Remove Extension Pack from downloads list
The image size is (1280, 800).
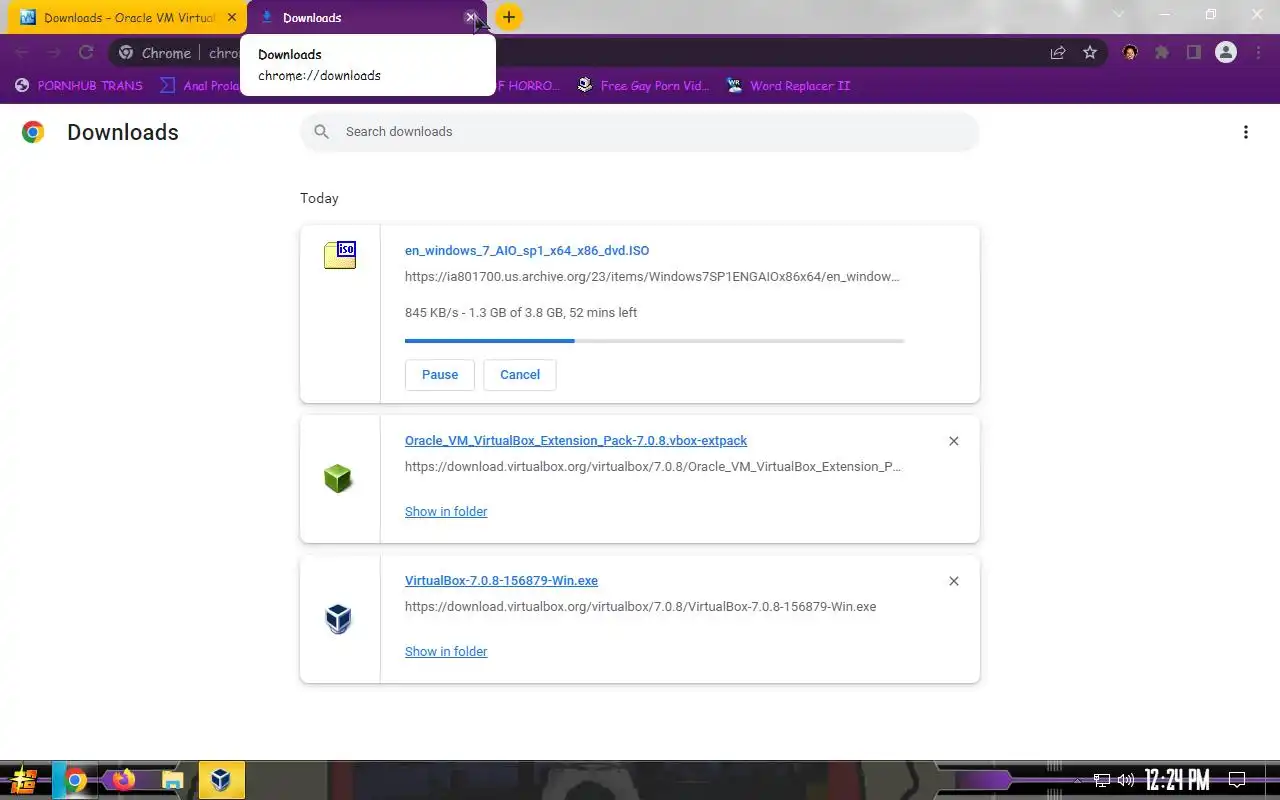[954, 441]
